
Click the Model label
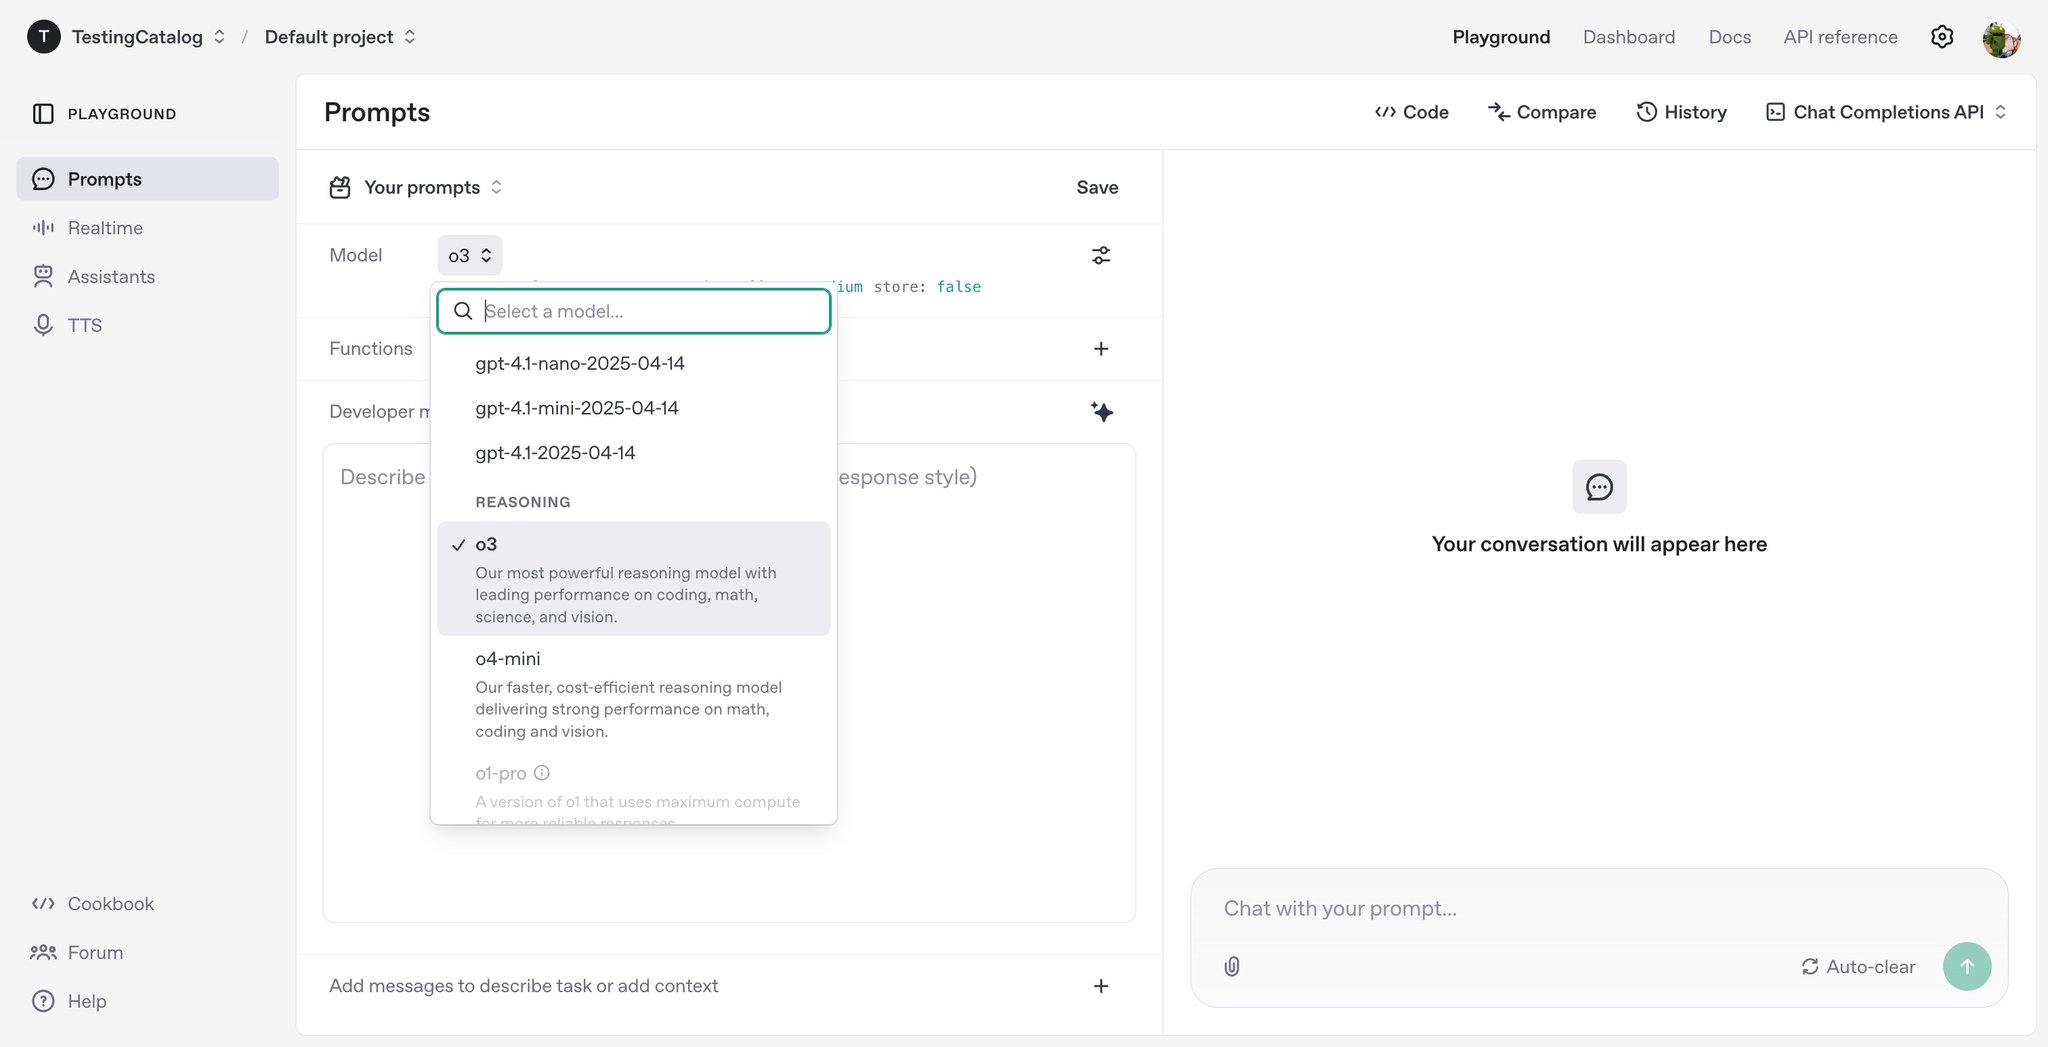point(356,255)
